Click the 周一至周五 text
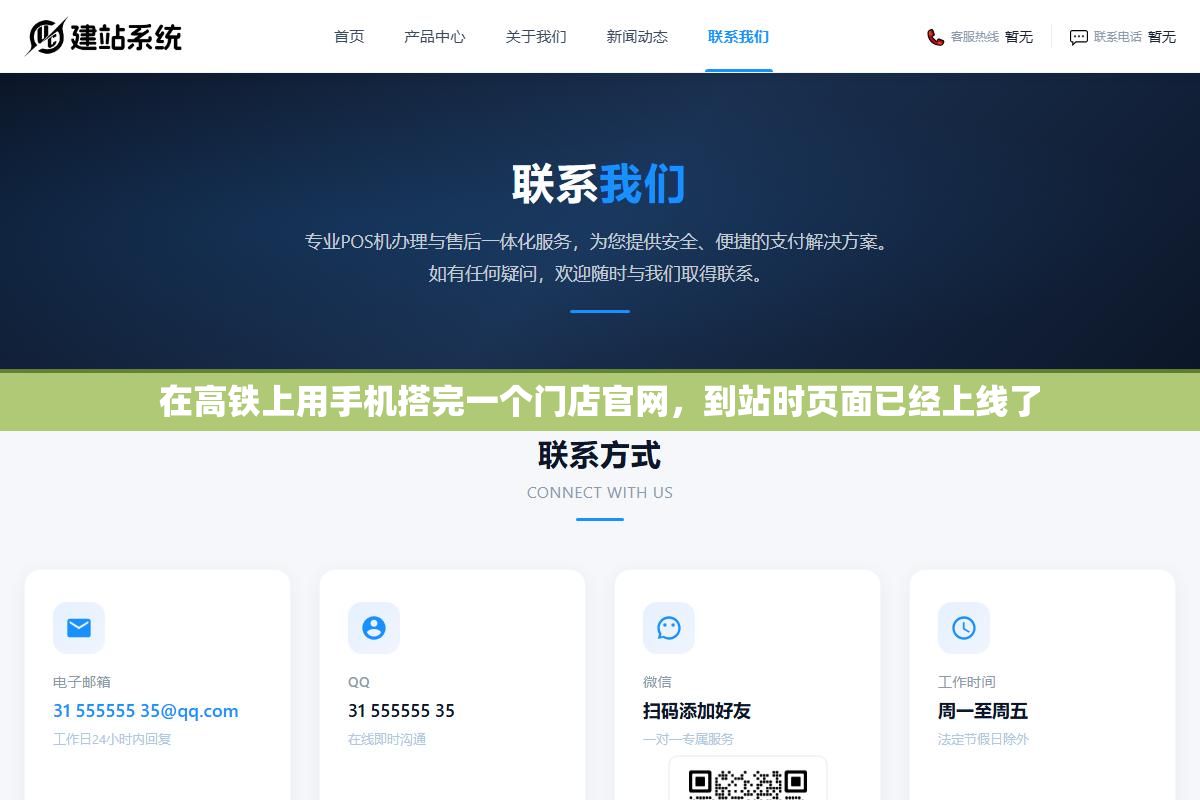Viewport: 1200px width, 800px height. [x=983, y=711]
